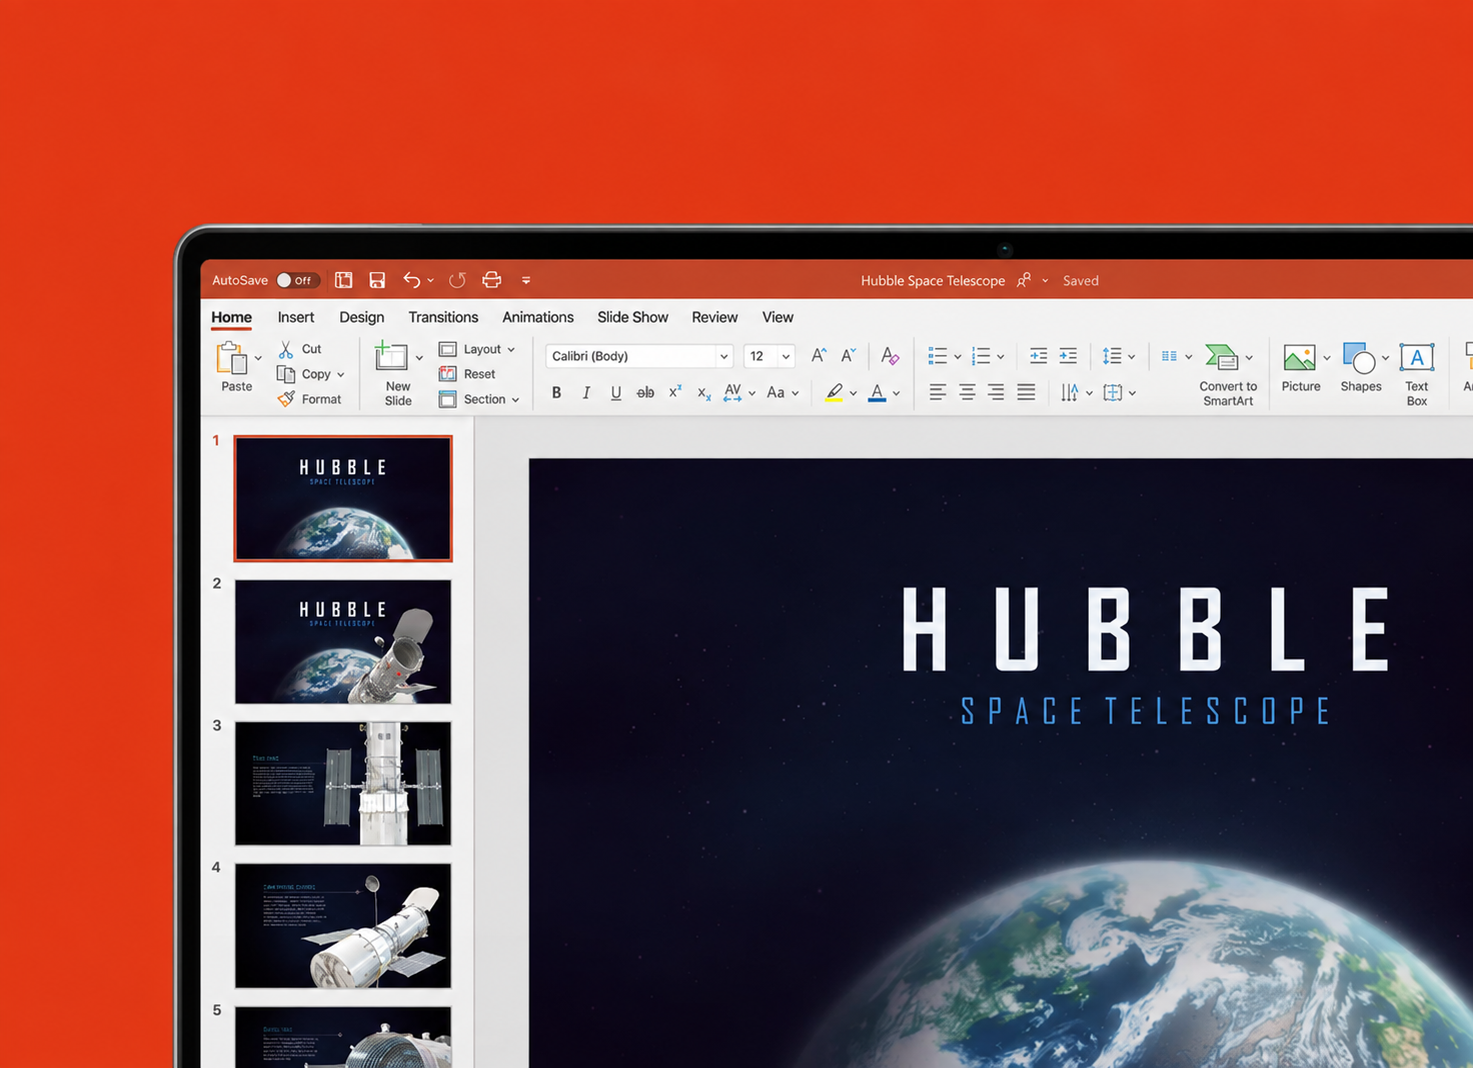This screenshot has height=1068, width=1473.
Task: Select slide 3 thumbnail
Action: 343,784
